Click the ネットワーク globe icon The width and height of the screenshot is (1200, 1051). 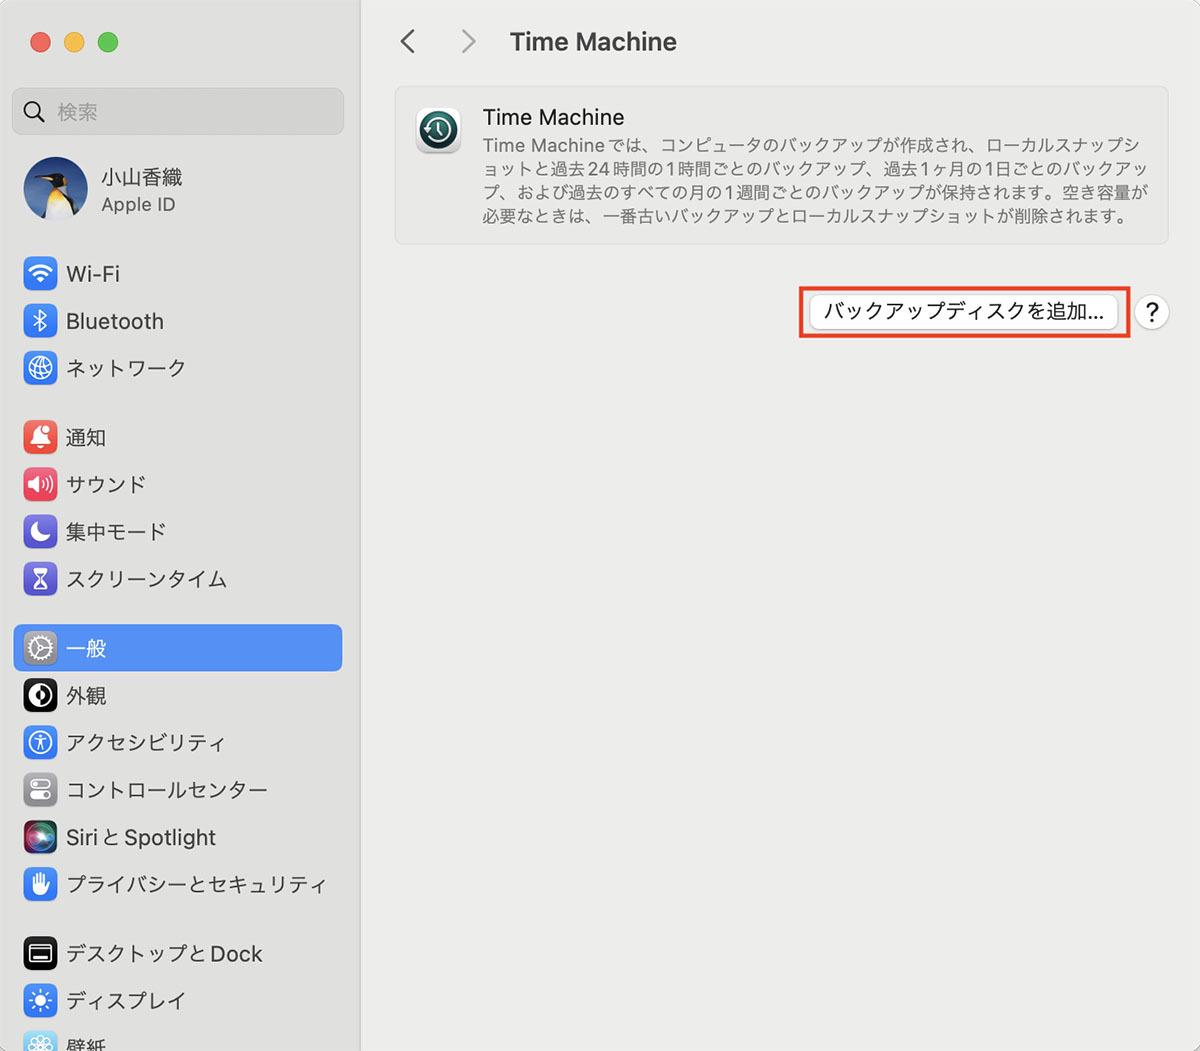click(40, 368)
